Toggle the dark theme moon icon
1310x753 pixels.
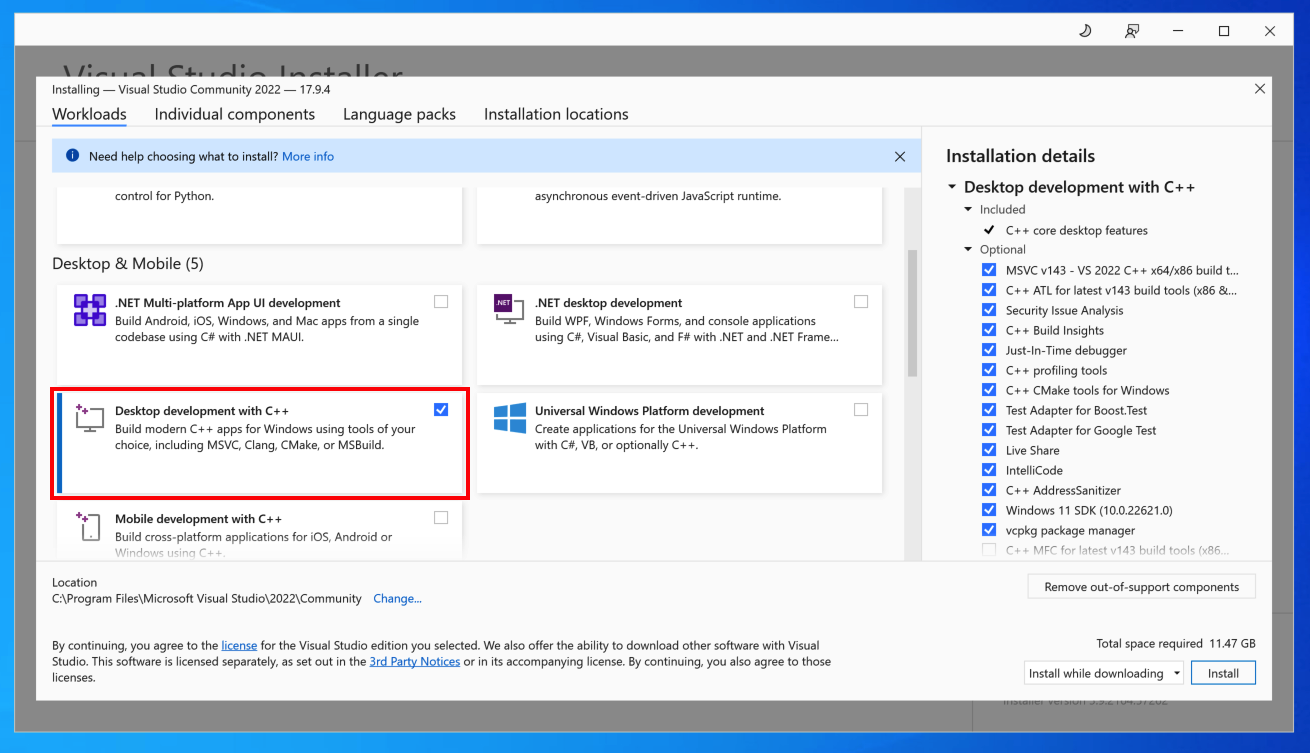tap(1085, 31)
